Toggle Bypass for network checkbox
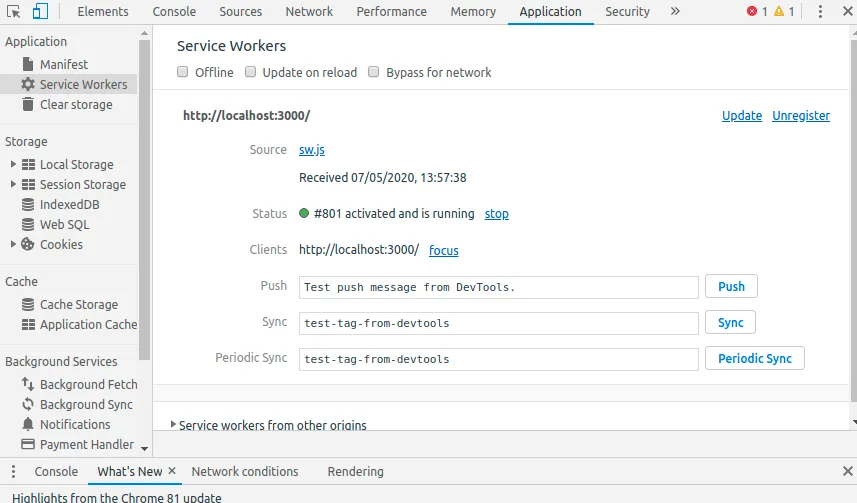 pos(375,72)
